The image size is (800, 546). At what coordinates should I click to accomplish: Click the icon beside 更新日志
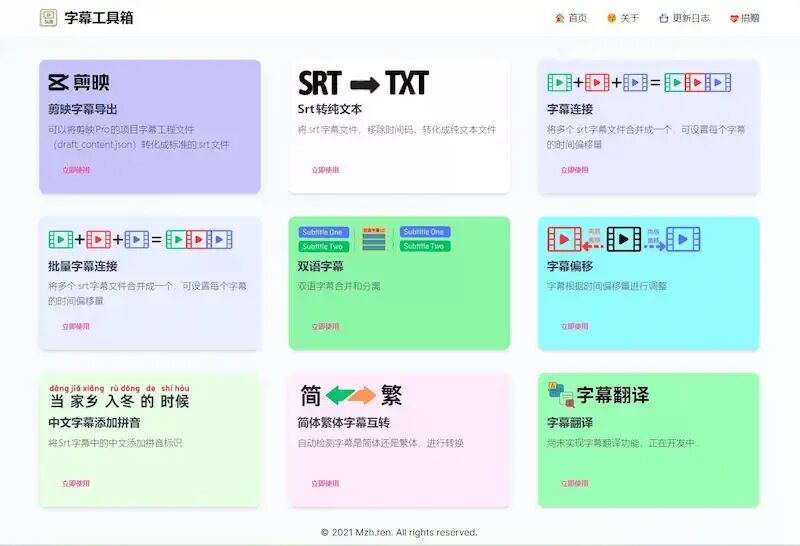663,18
